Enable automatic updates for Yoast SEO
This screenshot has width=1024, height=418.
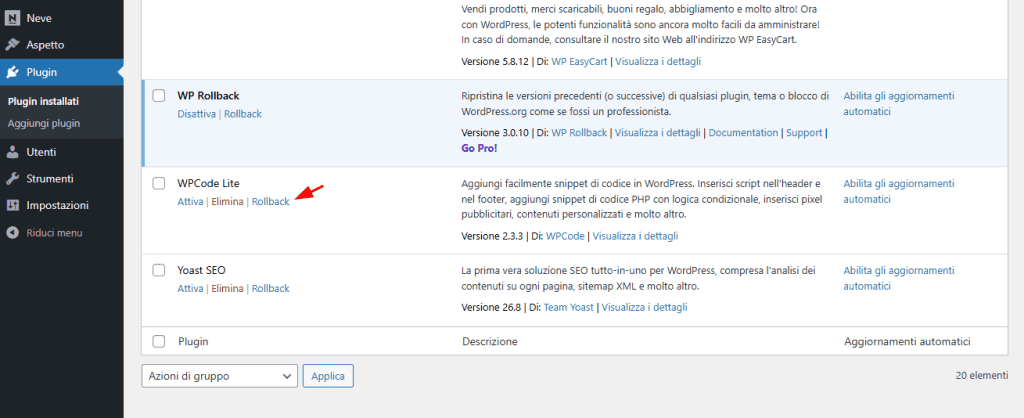[899, 278]
